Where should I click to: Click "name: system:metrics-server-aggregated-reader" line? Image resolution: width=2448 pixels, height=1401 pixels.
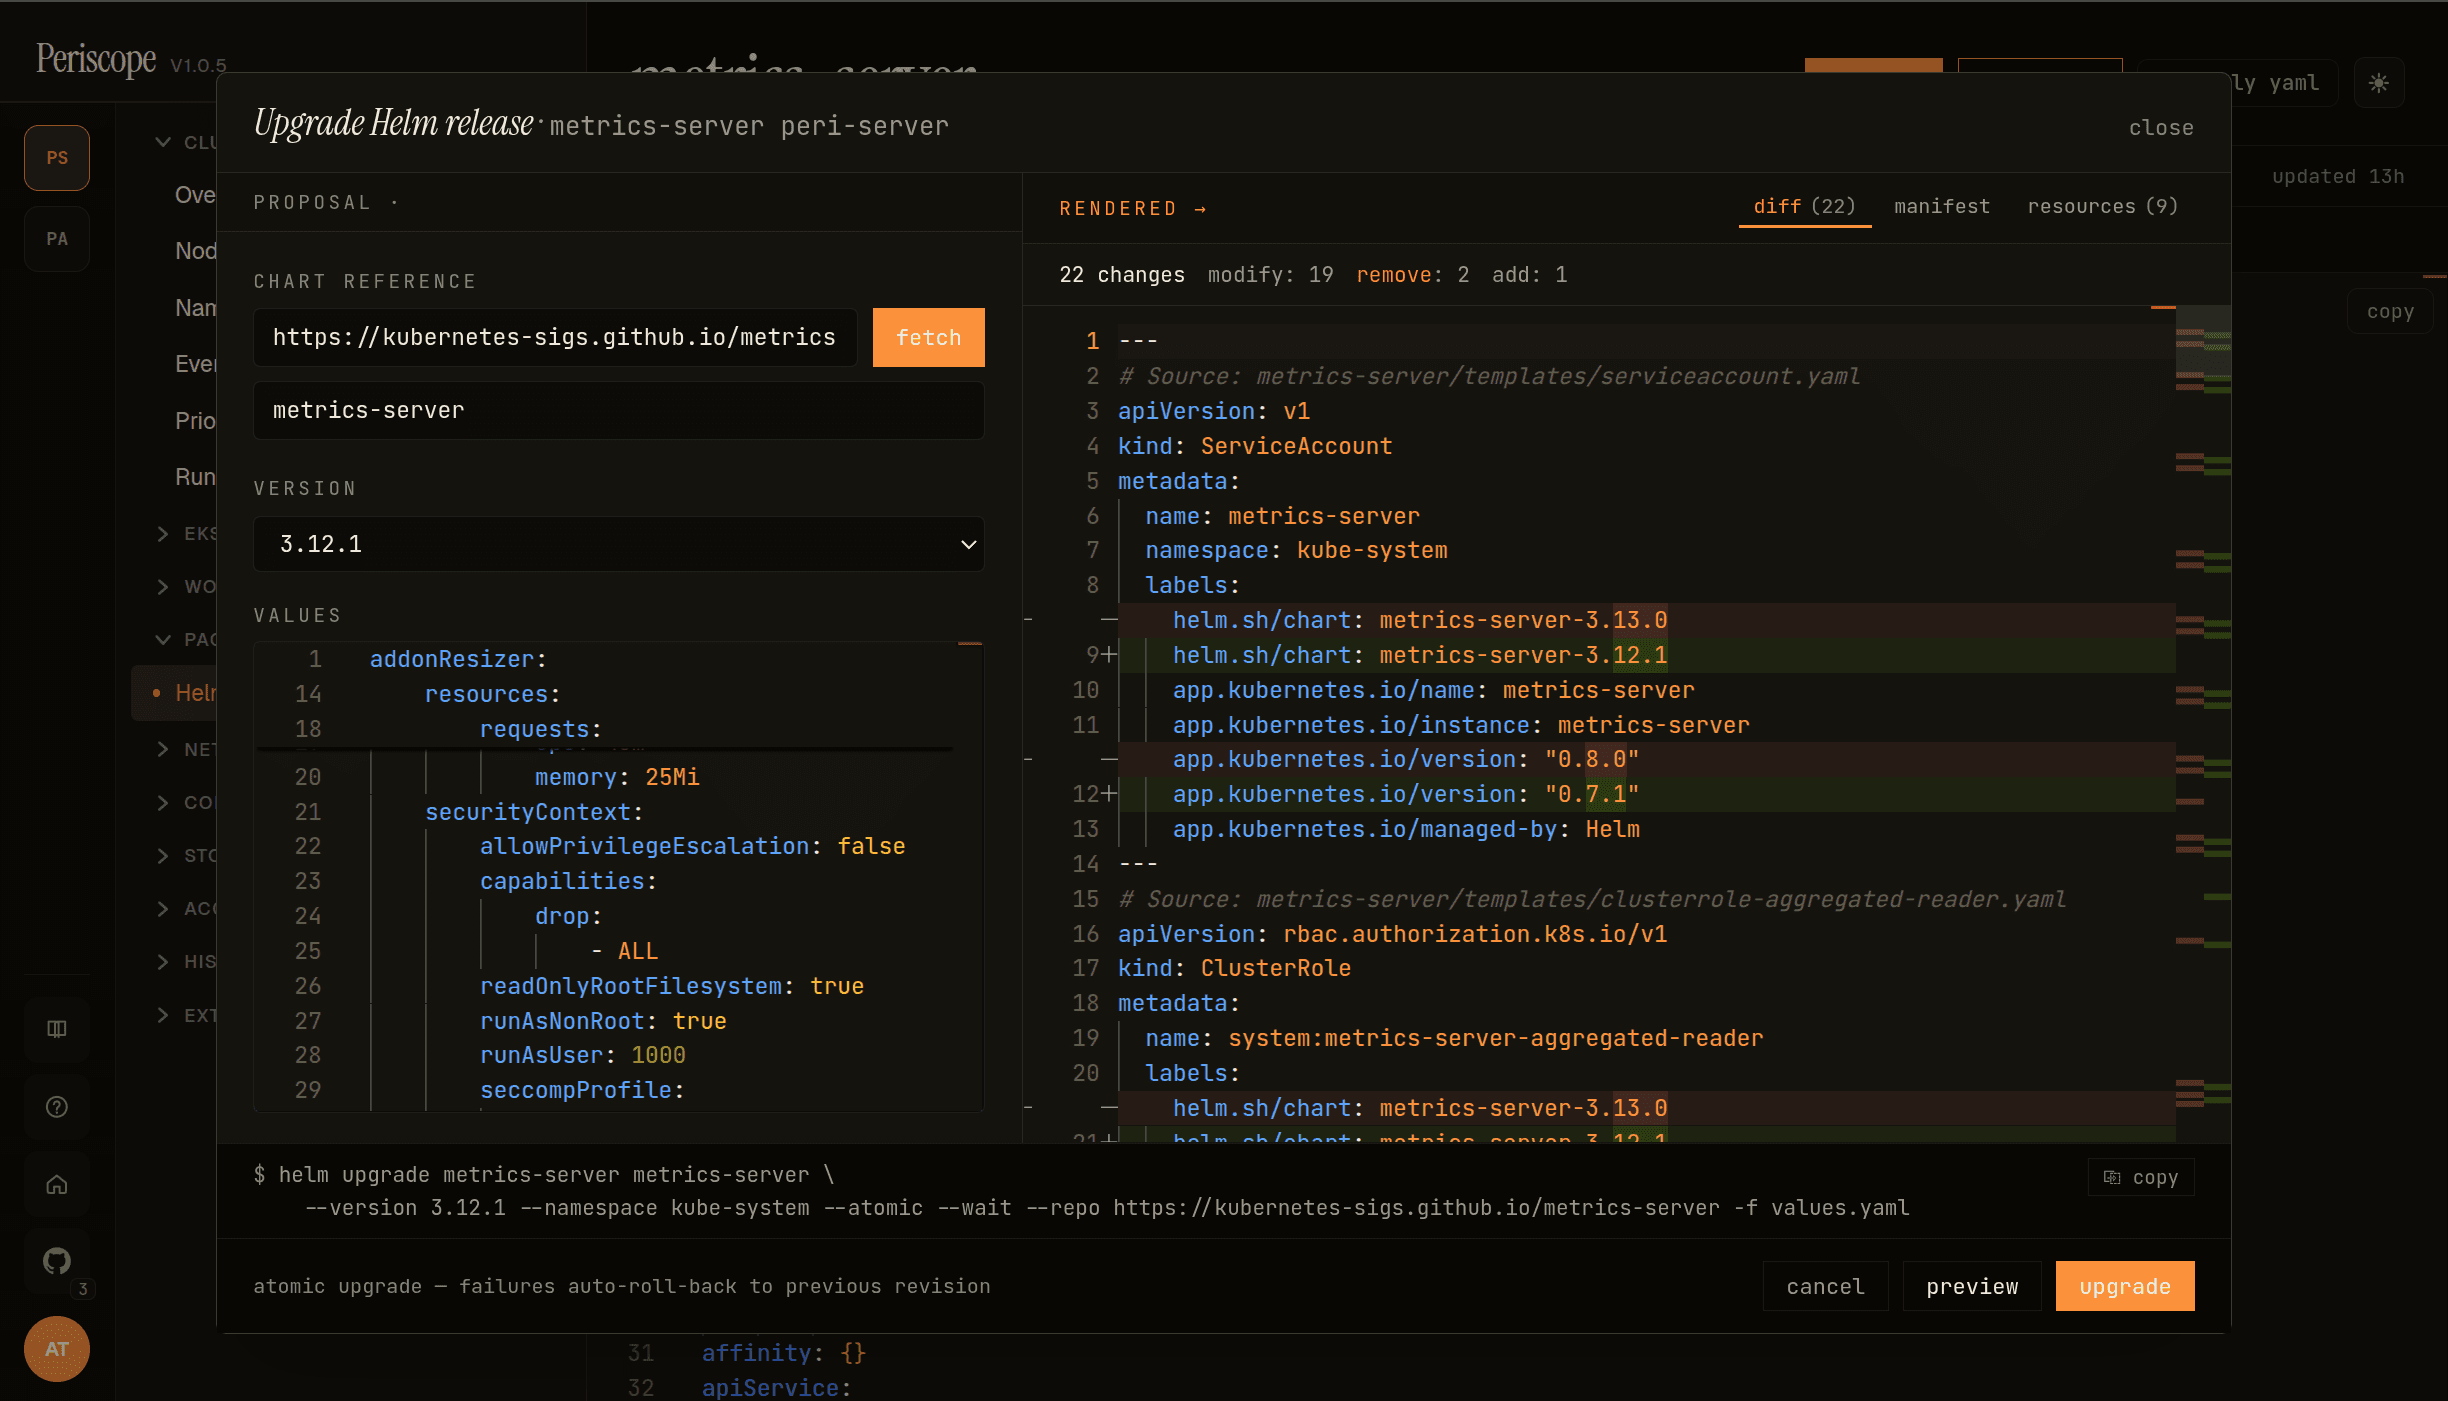coord(1454,1038)
